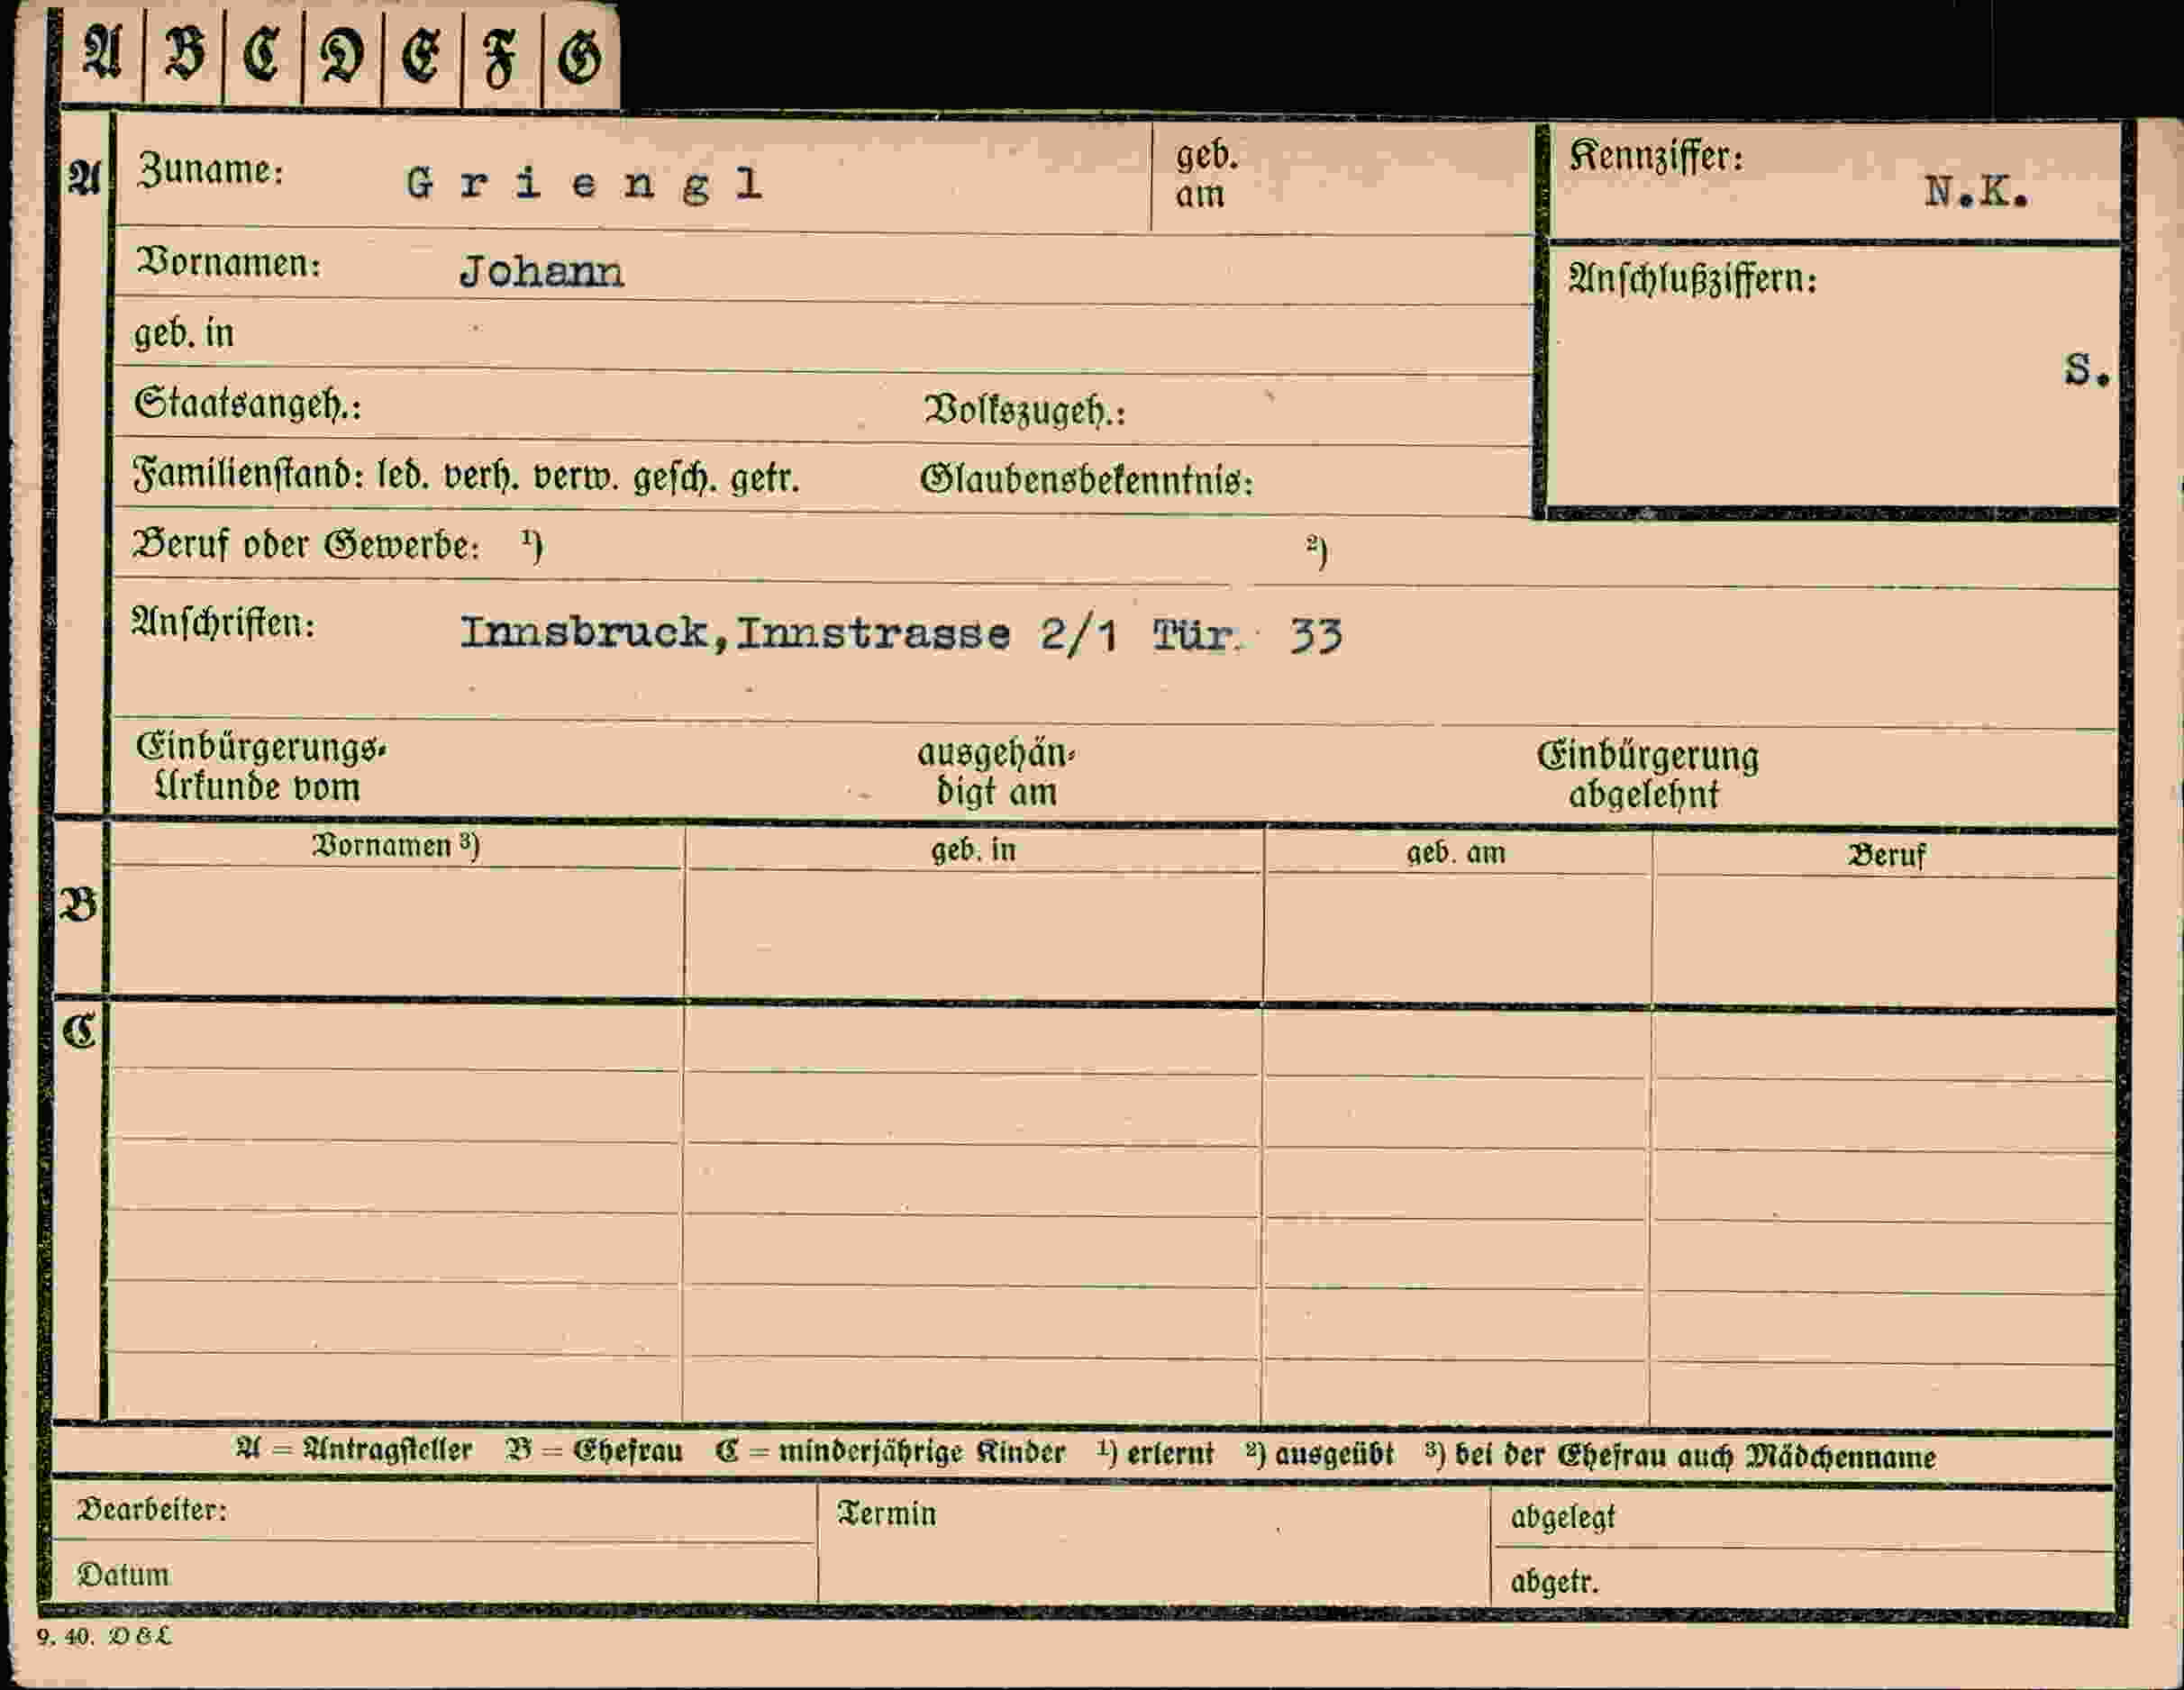Click the empty Vornamen cell in row B
This screenshot has height=1690, width=2184.
[x=397, y=932]
